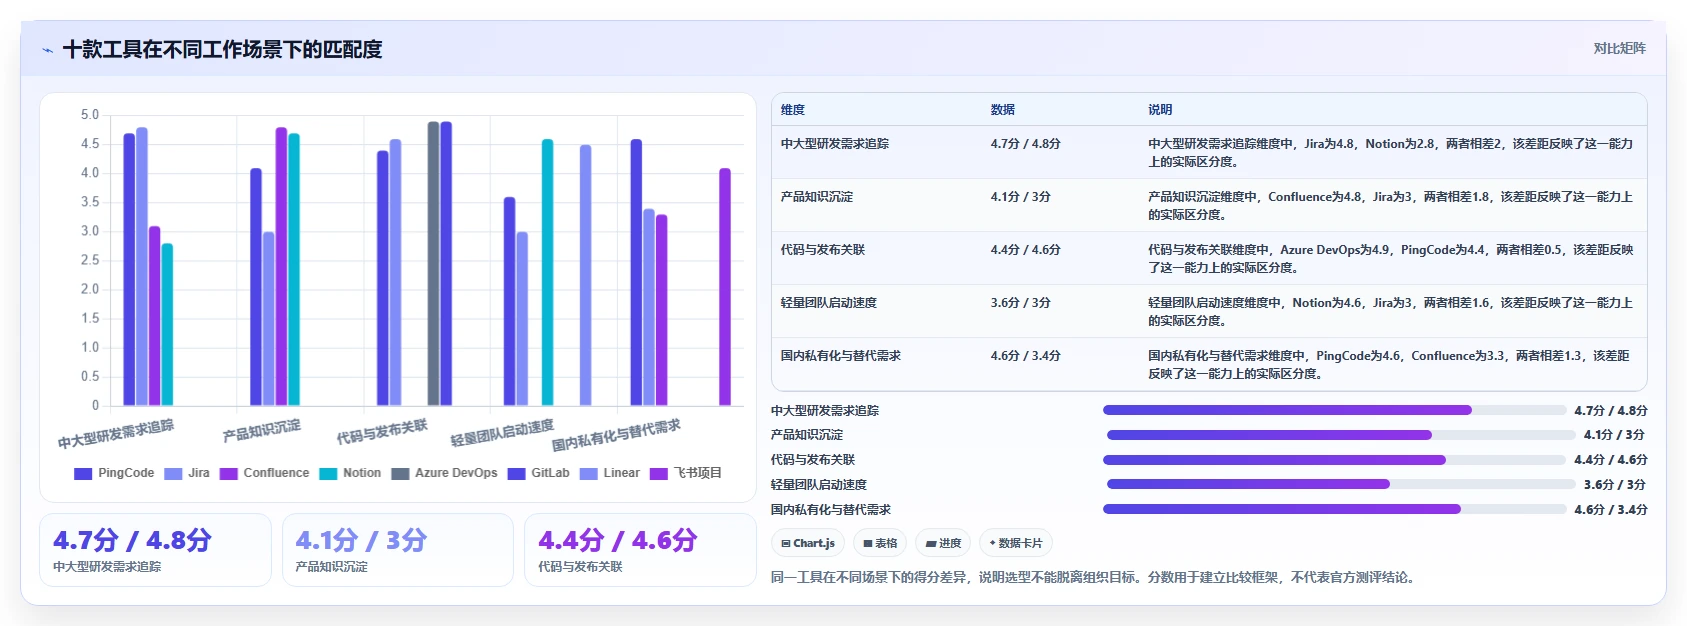
Task: Click the 代码与发布关联 x-axis label in chart
Action: pyautogui.click(x=382, y=431)
